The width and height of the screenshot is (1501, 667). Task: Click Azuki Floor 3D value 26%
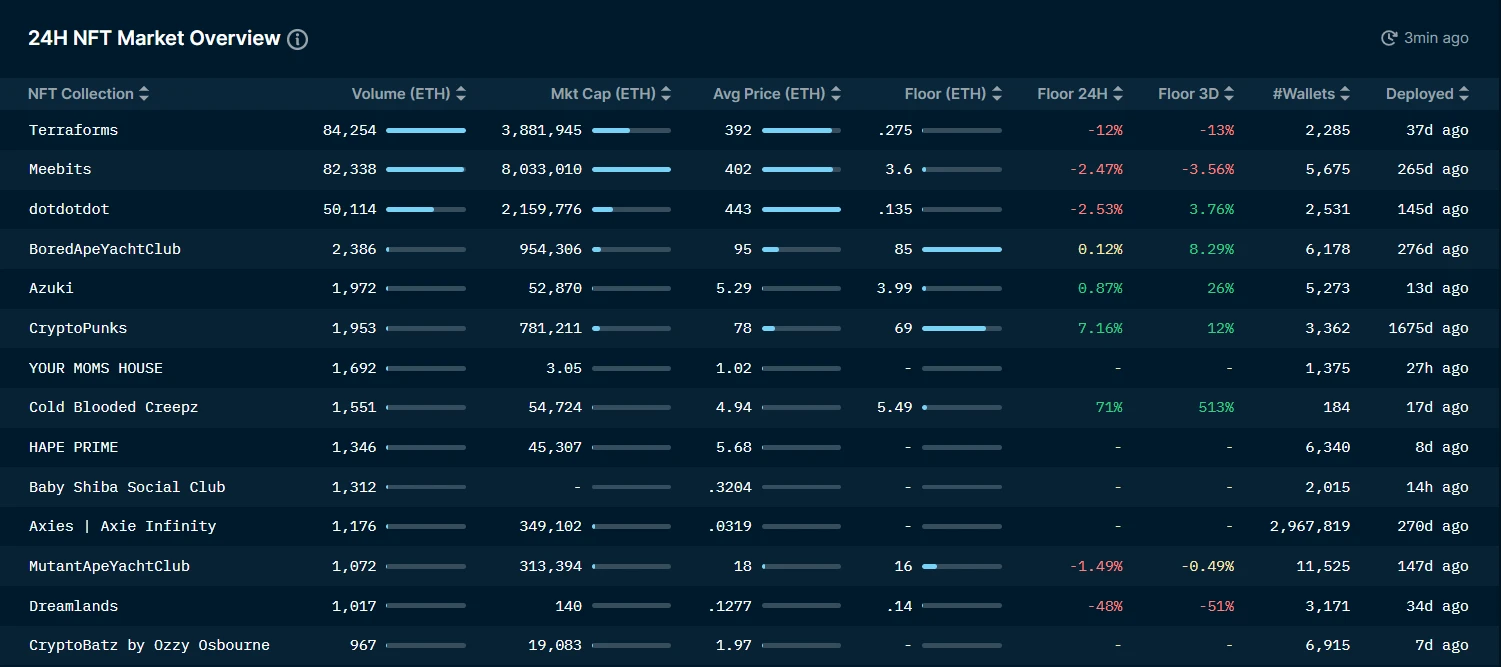[x=1220, y=288]
